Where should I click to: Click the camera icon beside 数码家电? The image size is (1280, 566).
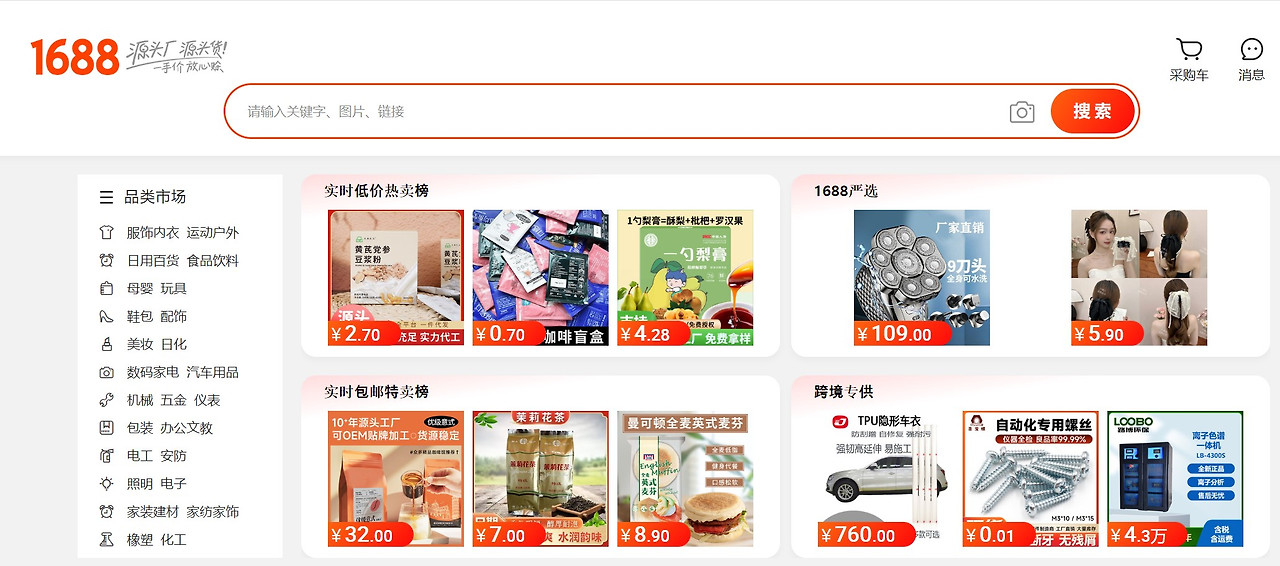tap(106, 372)
